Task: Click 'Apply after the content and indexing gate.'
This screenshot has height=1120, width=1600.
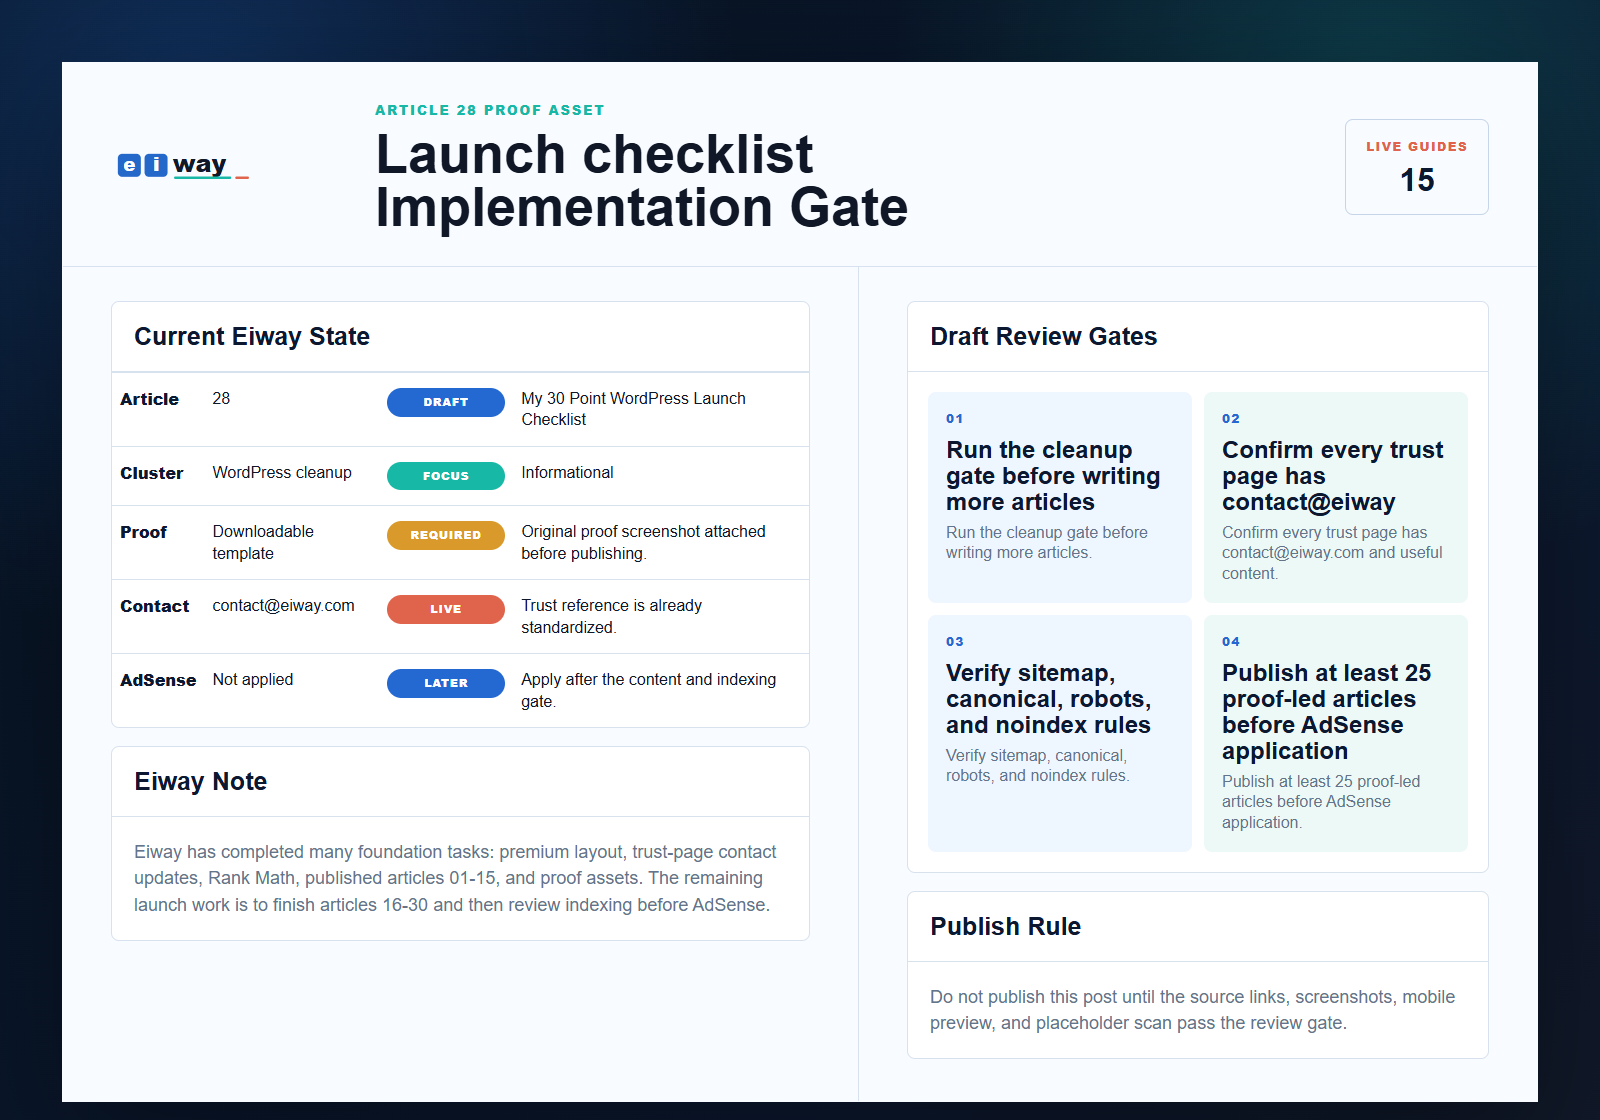Action: (x=648, y=690)
